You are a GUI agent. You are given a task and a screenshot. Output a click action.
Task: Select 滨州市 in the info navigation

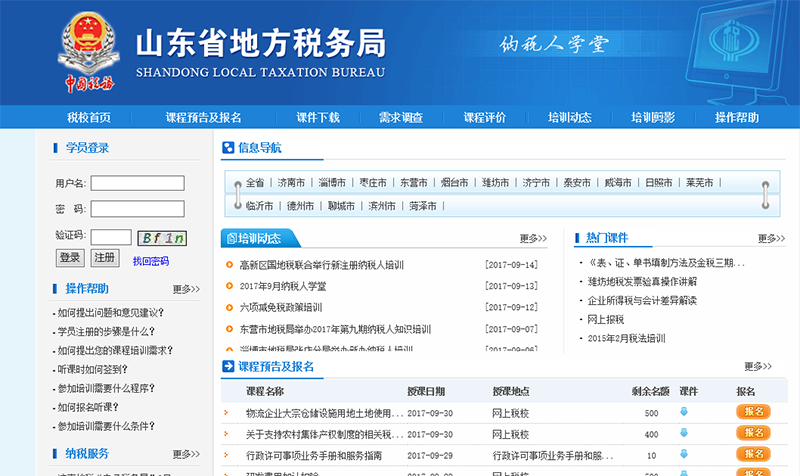point(382,206)
